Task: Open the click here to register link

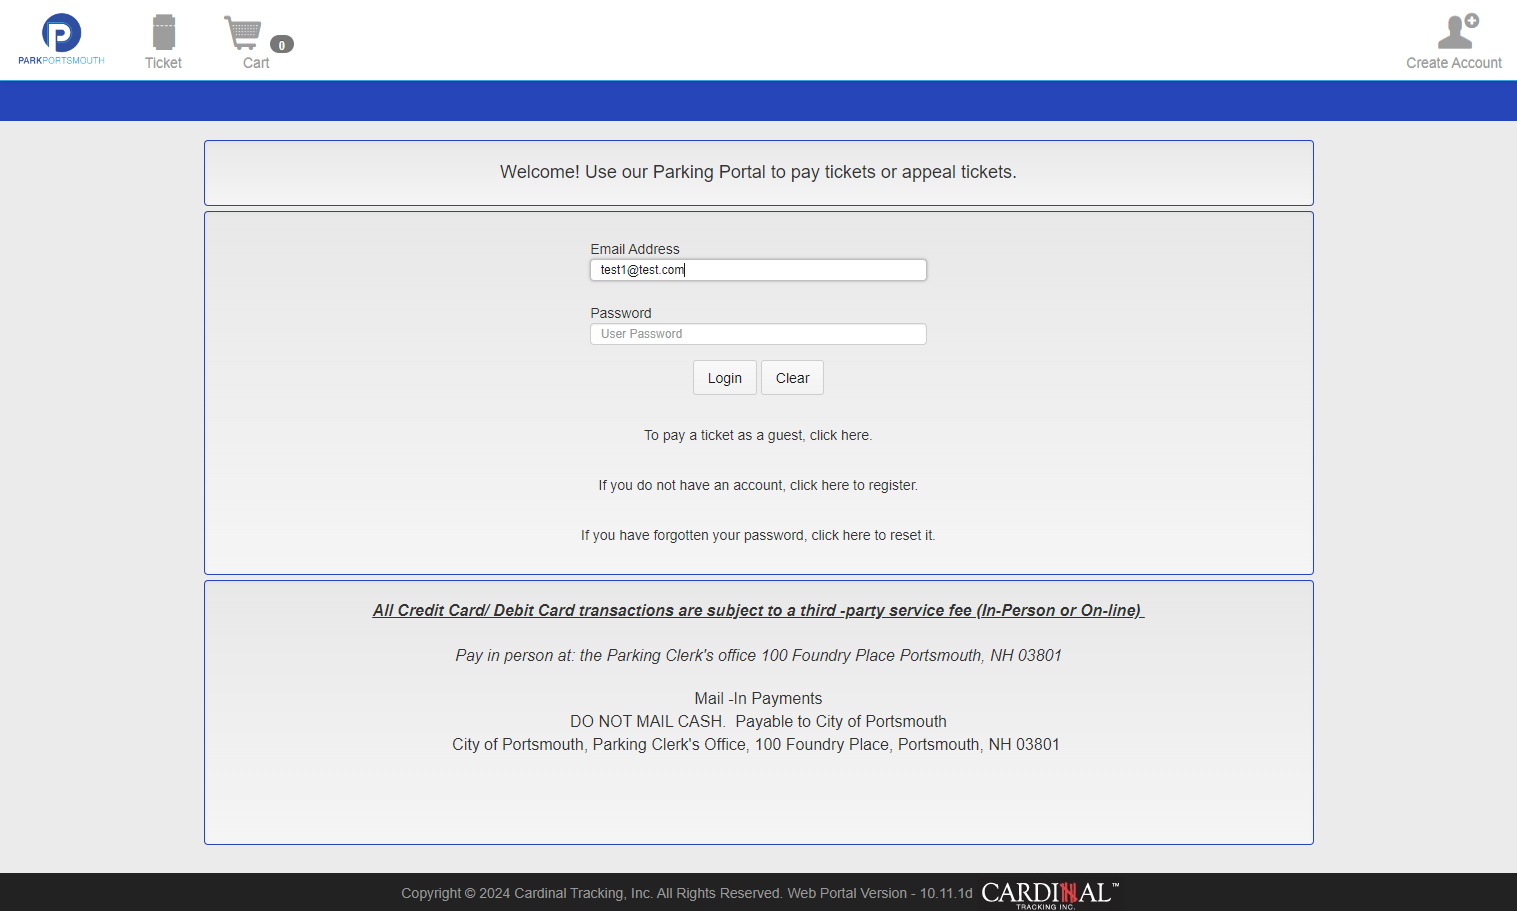Action: [758, 485]
